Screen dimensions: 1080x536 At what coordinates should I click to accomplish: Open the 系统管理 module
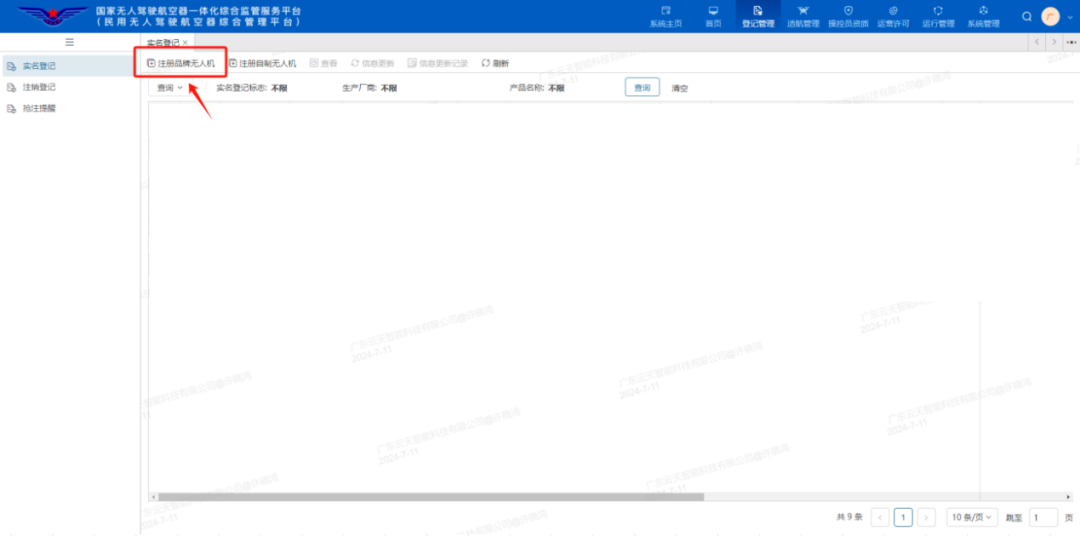983,16
